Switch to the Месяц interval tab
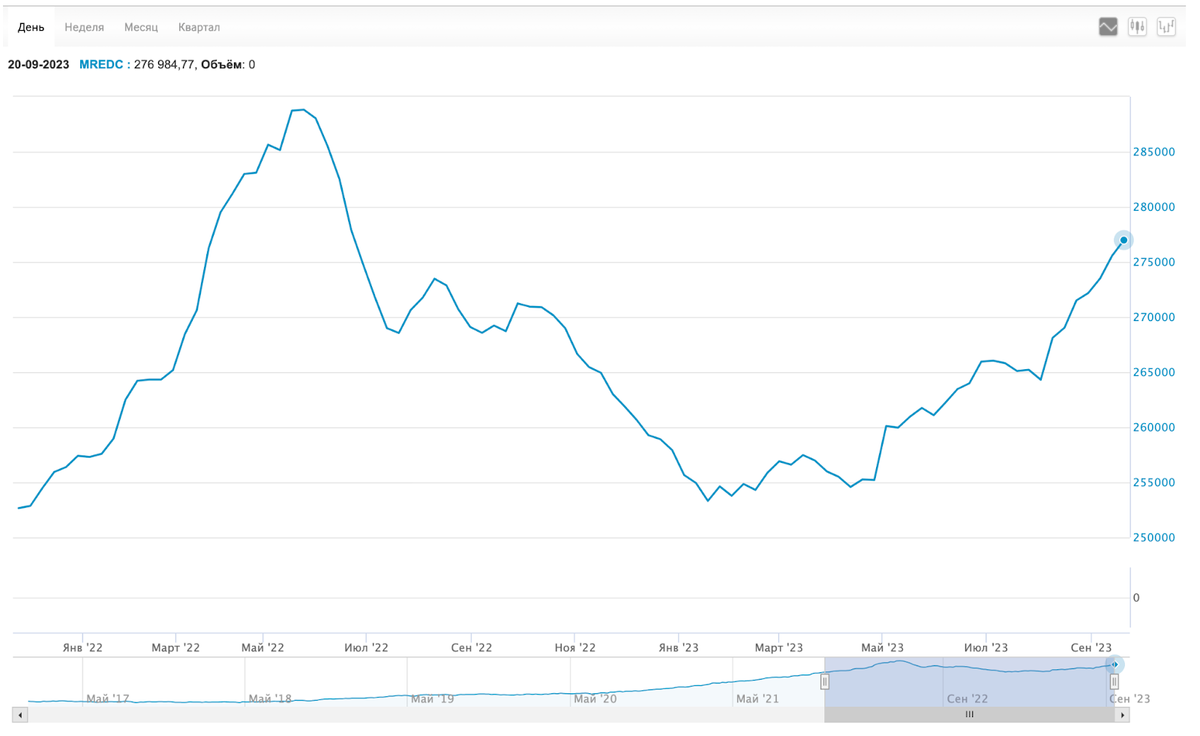1200x736 pixels. point(141,27)
